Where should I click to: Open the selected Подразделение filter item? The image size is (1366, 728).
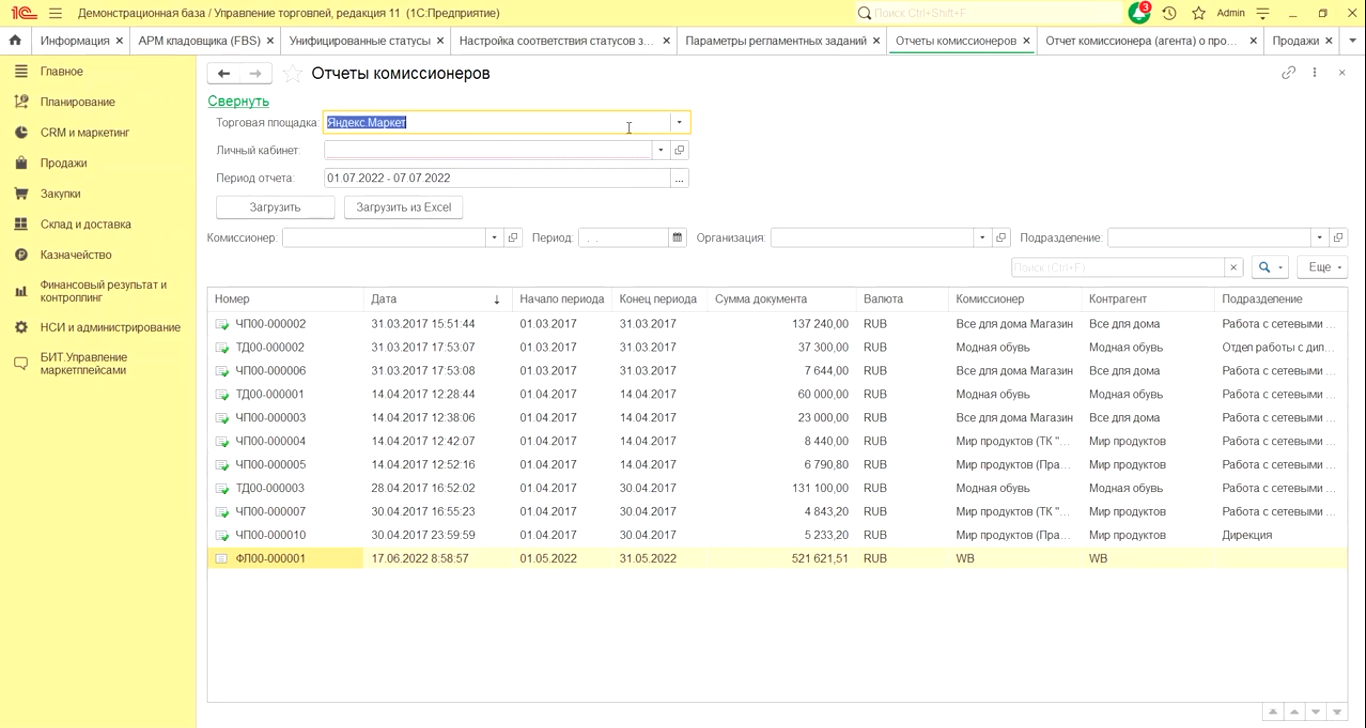click(1339, 238)
